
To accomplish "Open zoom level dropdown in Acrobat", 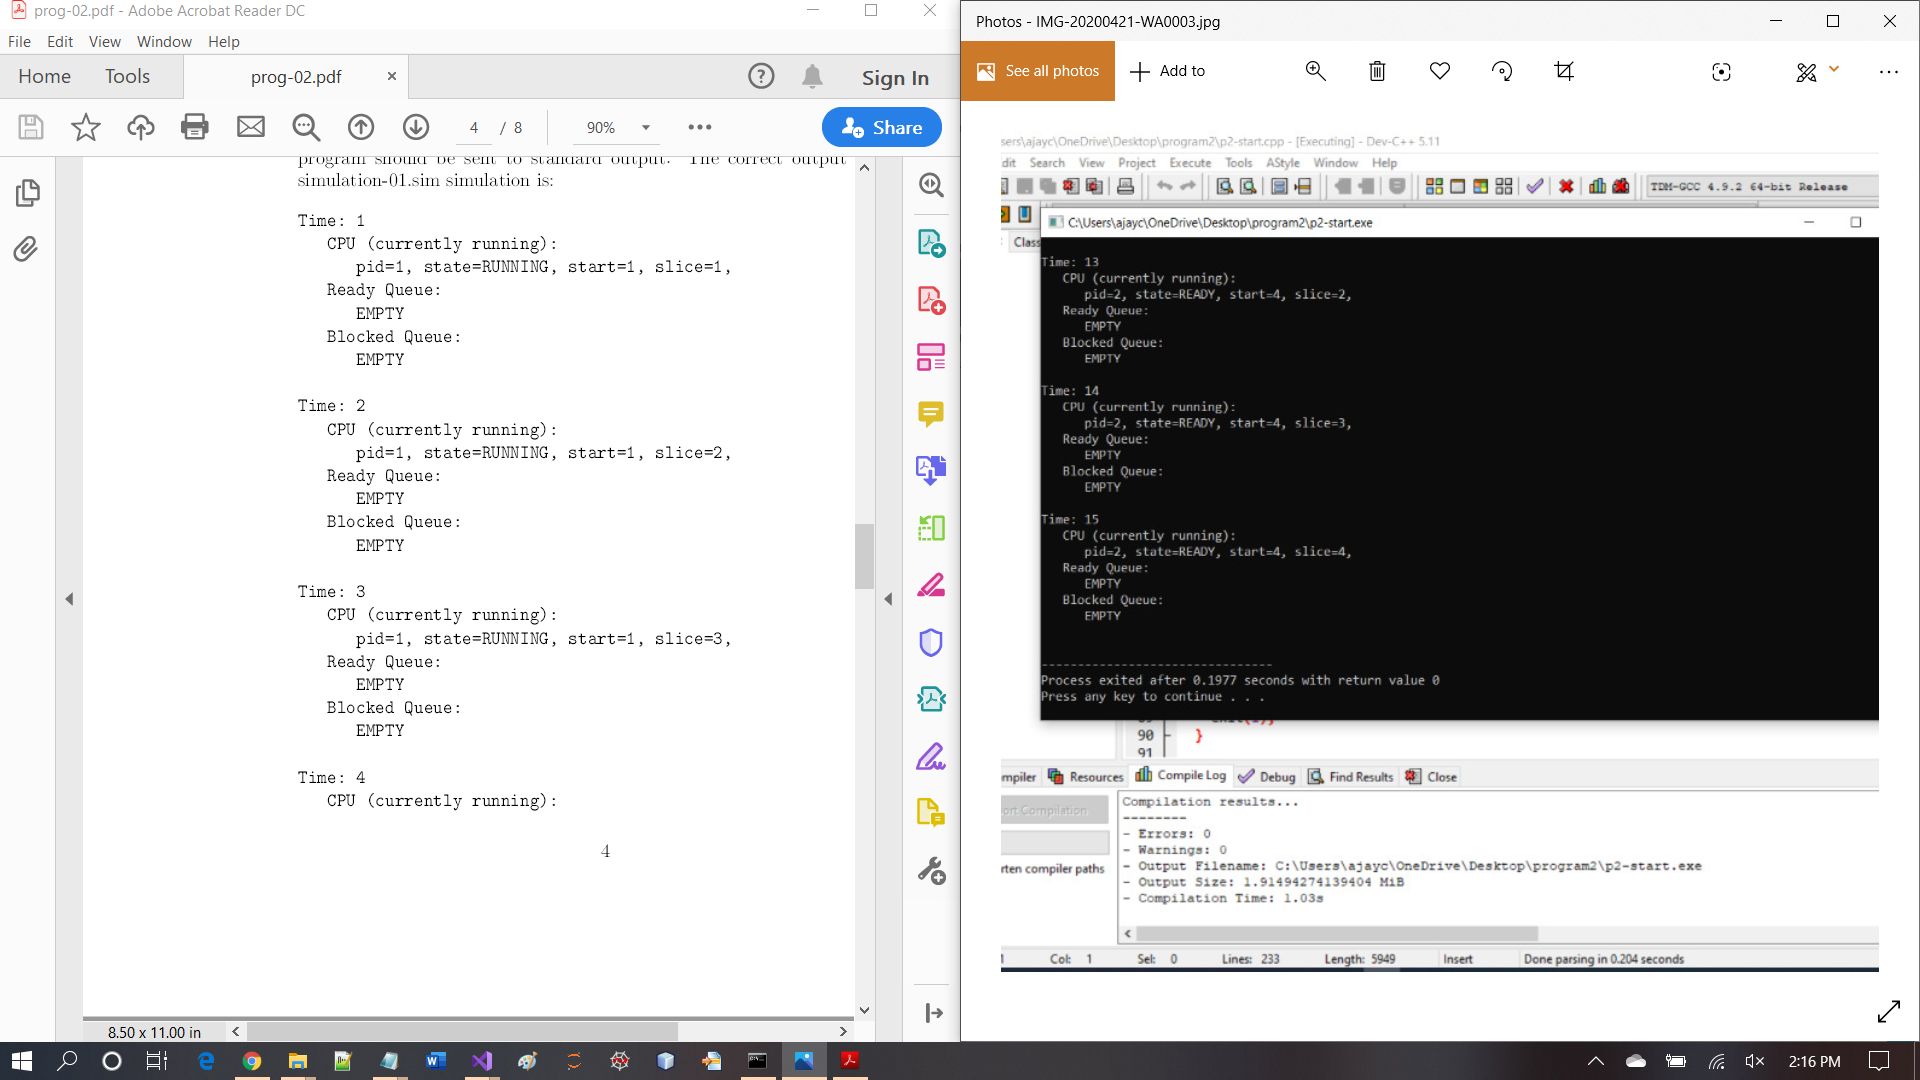I will tap(646, 127).
